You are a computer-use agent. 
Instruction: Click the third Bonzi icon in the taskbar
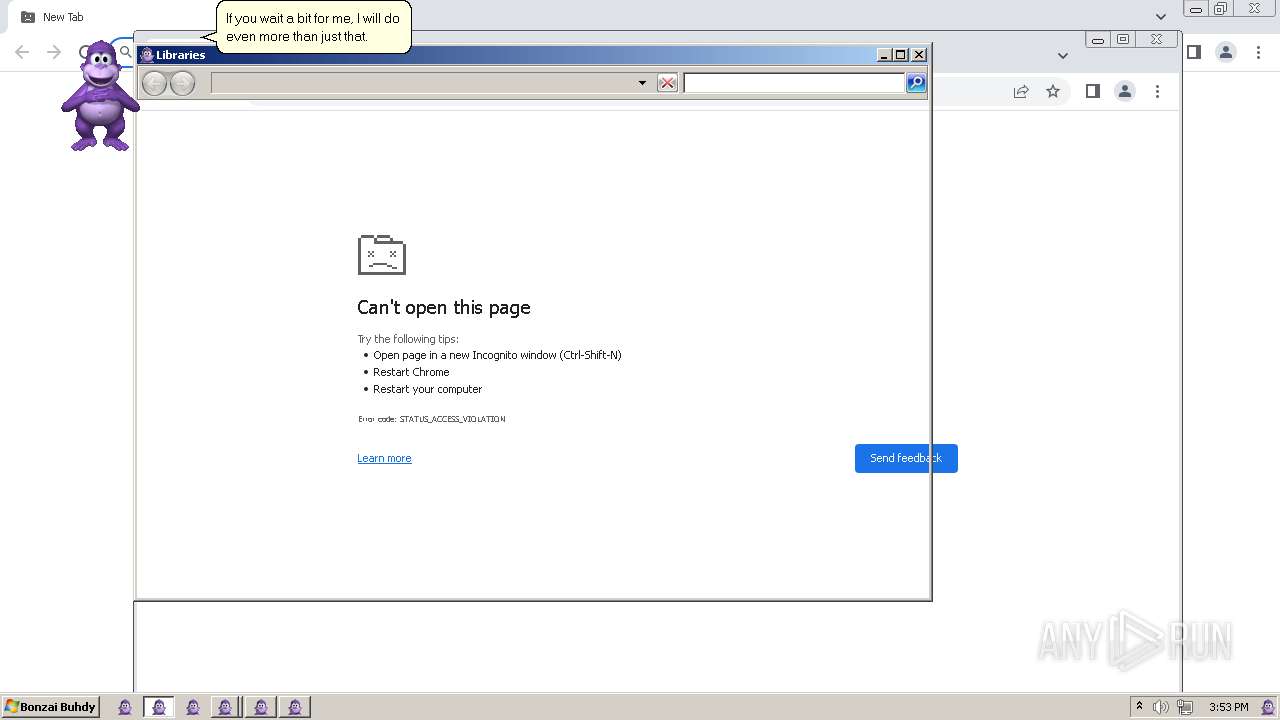(x=193, y=707)
